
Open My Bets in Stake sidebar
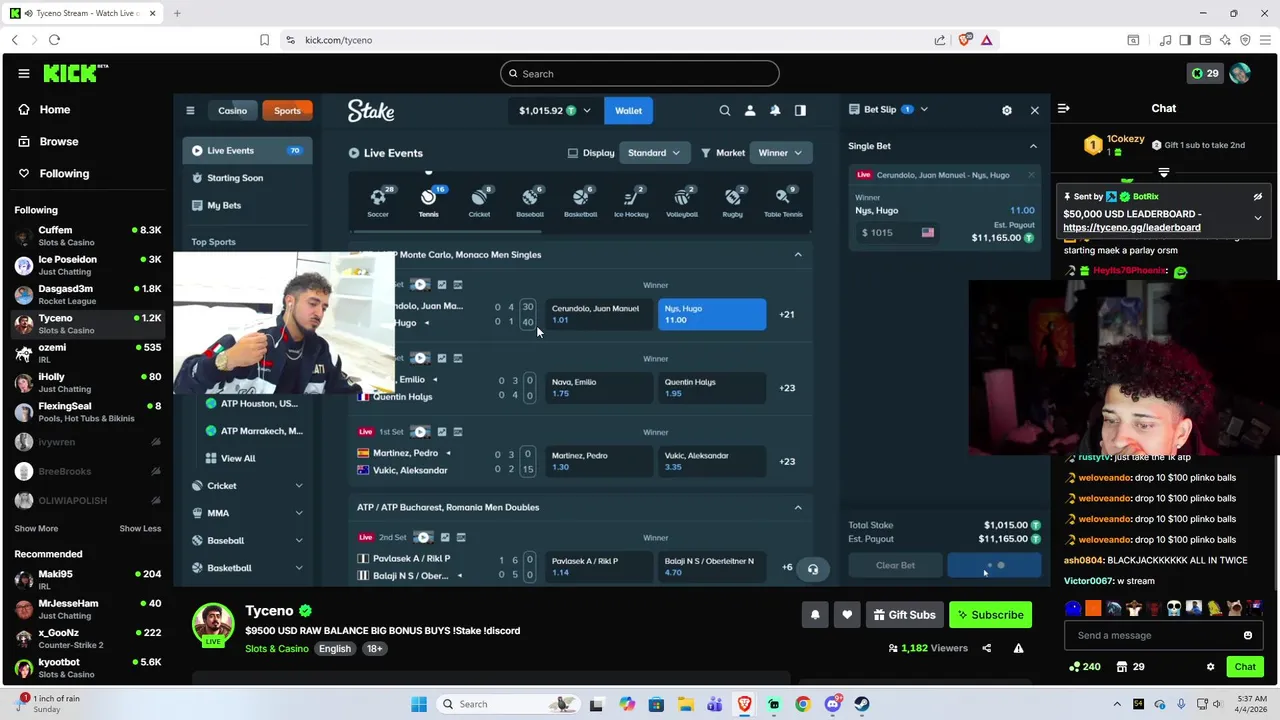pyautogui.click(x=248, y=205)
